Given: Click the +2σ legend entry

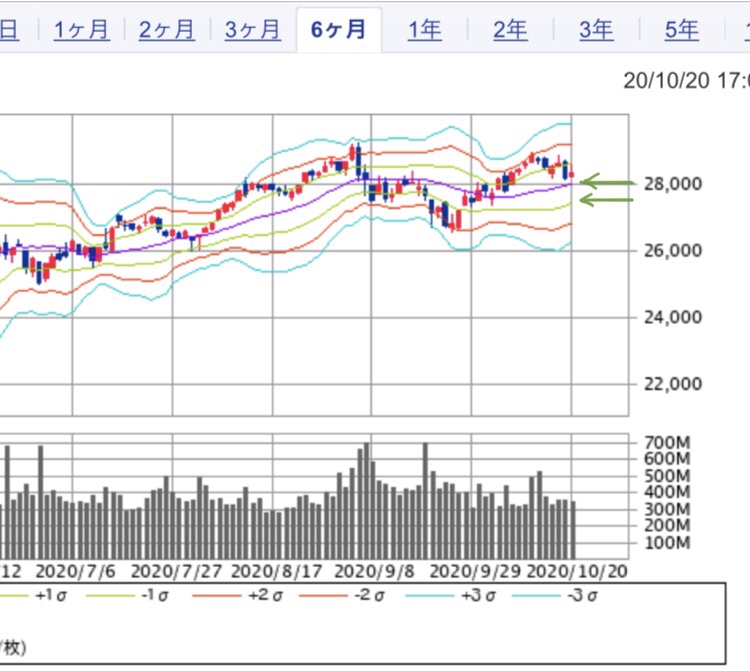Looking at the screenshot, I should click(x=238, y=596).
